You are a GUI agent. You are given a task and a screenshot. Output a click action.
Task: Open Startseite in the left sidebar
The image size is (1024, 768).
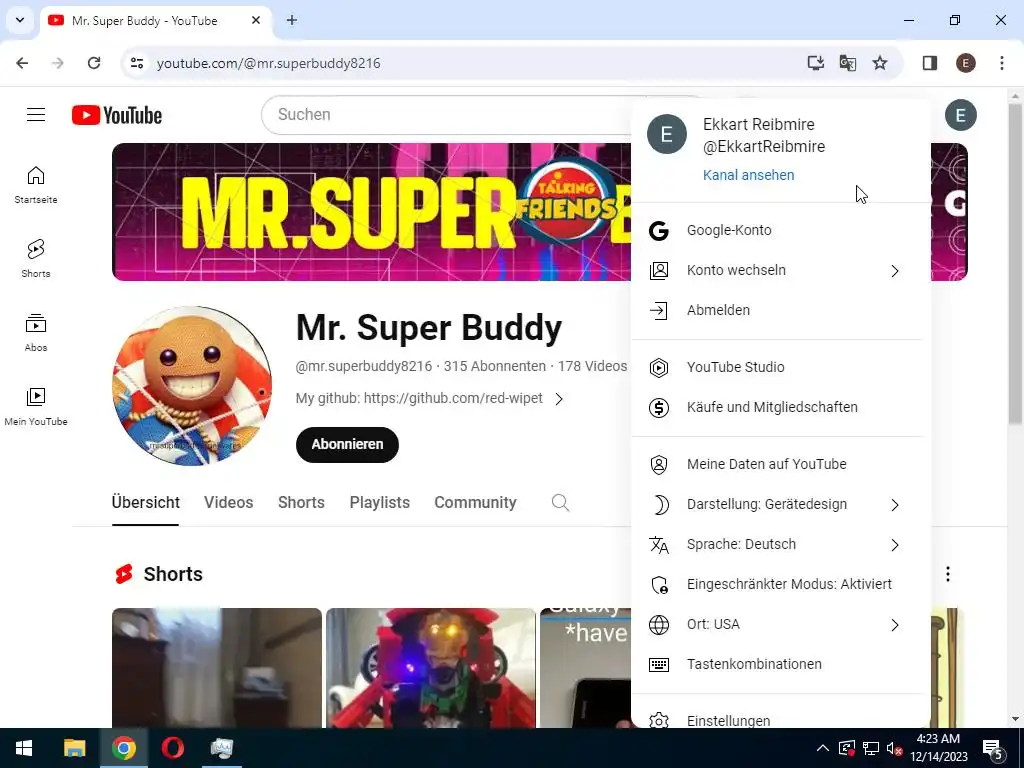pyautogui.click(x=36, y=185)
